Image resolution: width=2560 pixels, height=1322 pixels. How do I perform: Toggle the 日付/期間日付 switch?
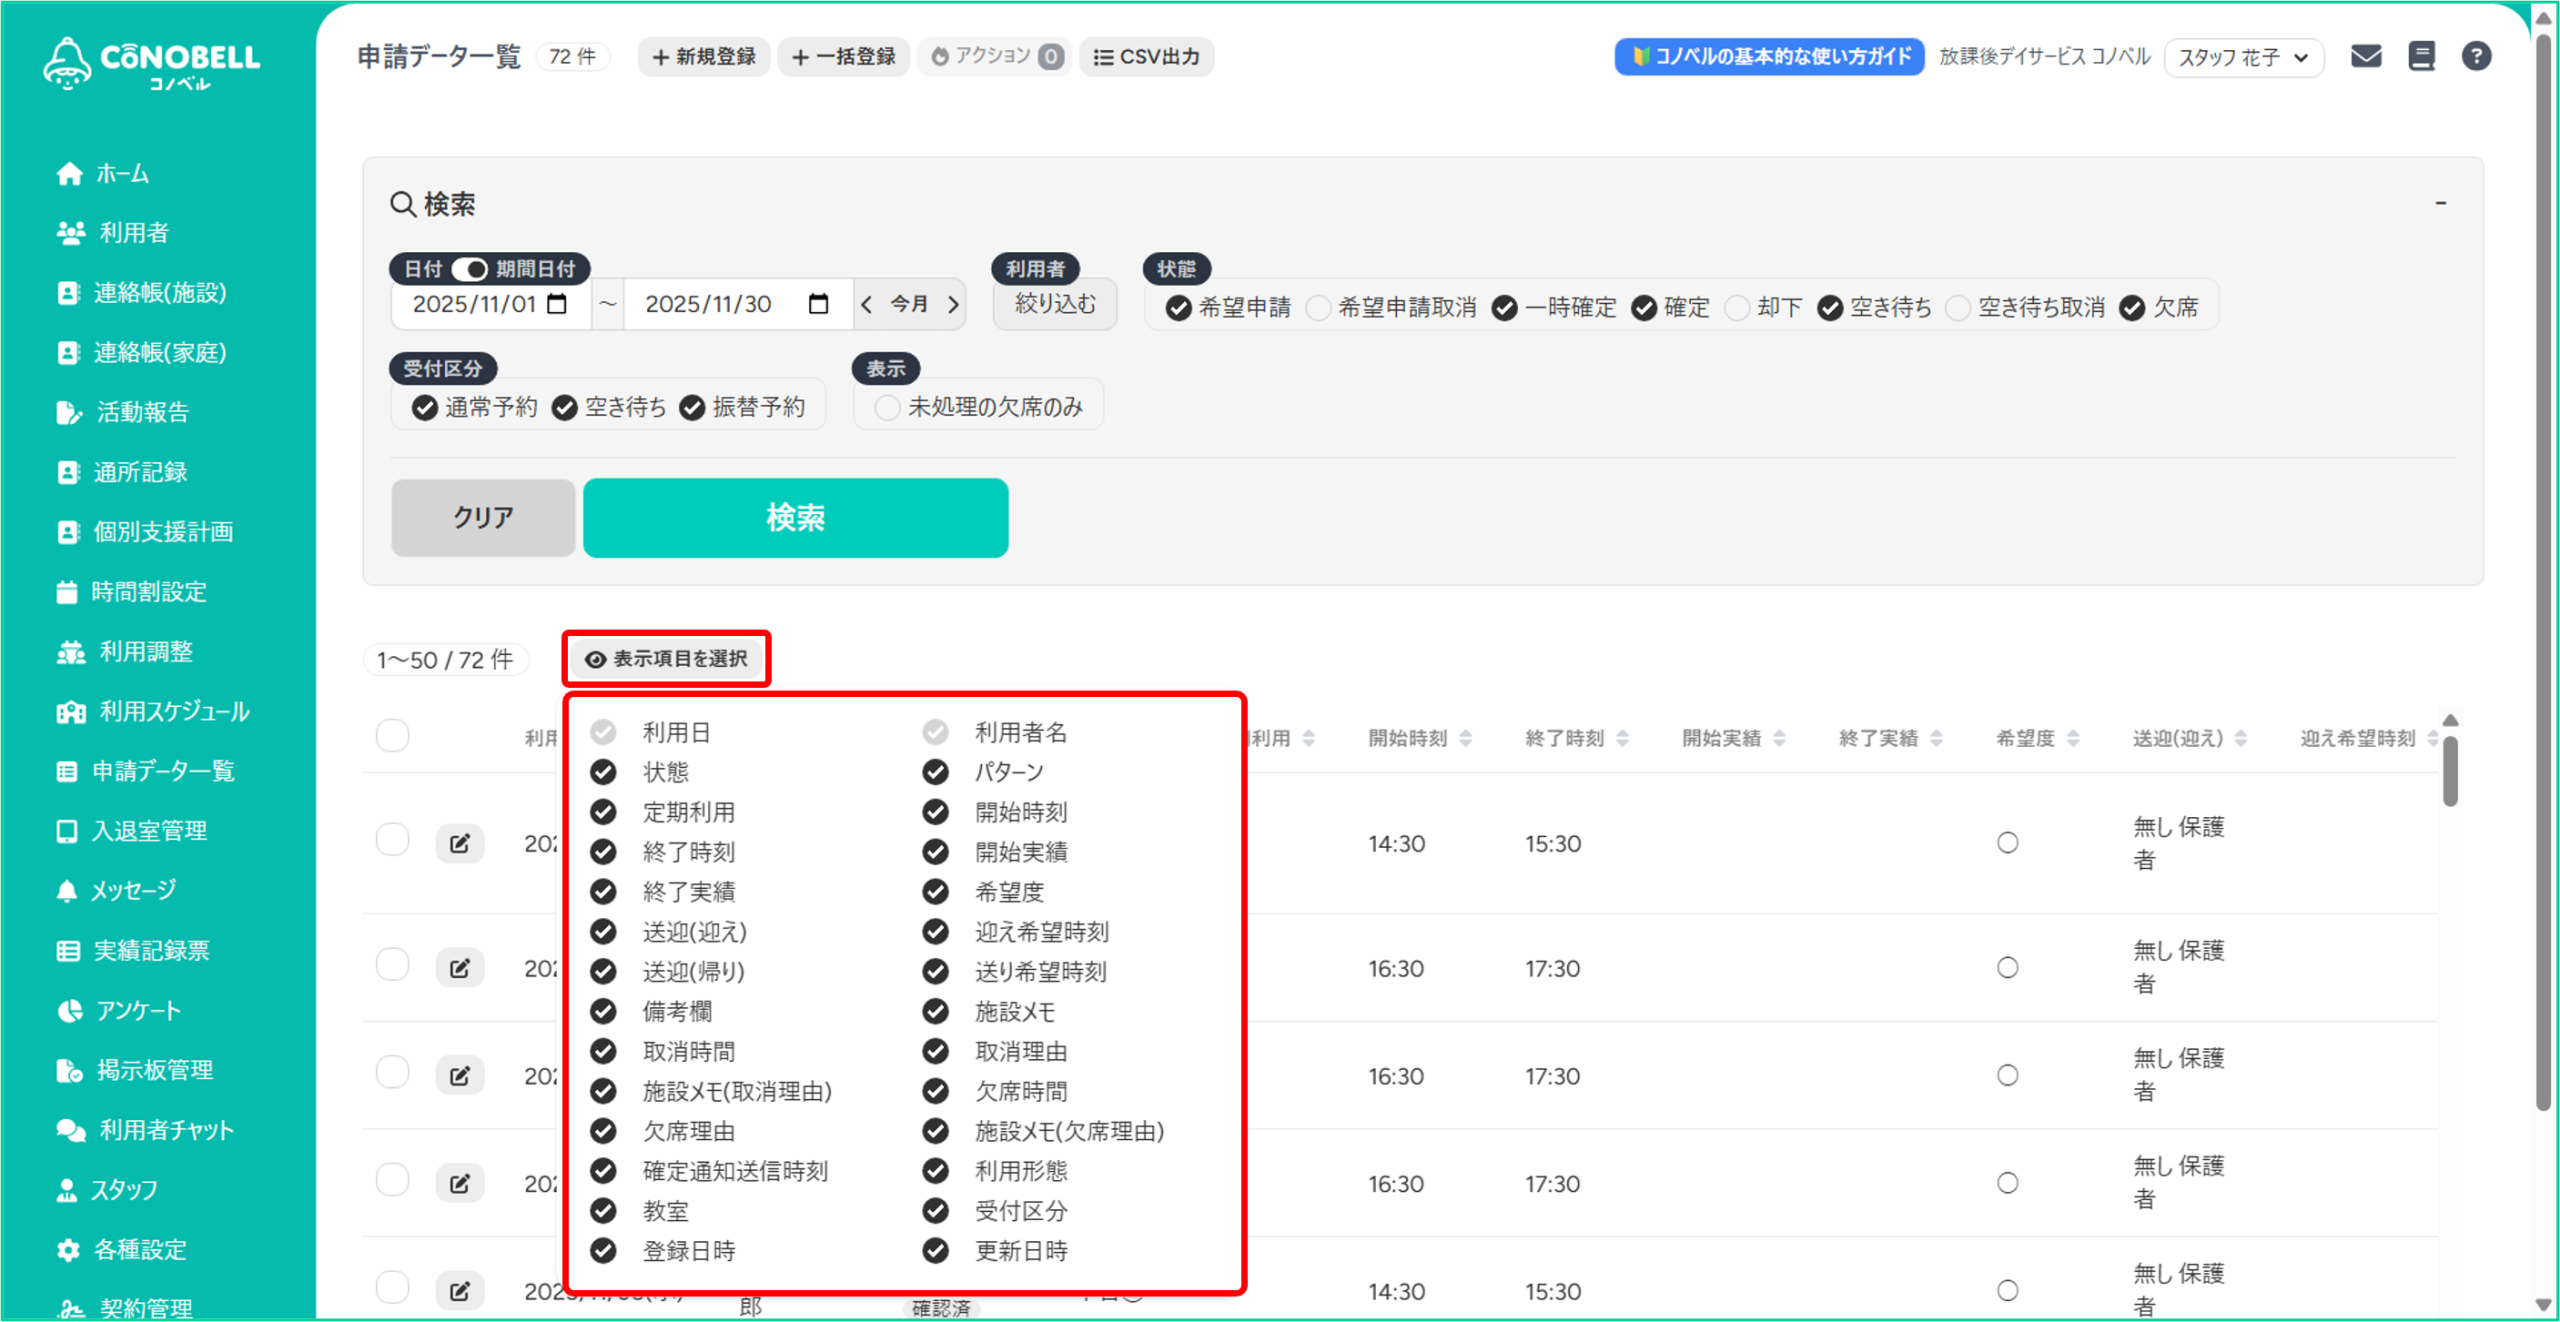coord(469,269)
